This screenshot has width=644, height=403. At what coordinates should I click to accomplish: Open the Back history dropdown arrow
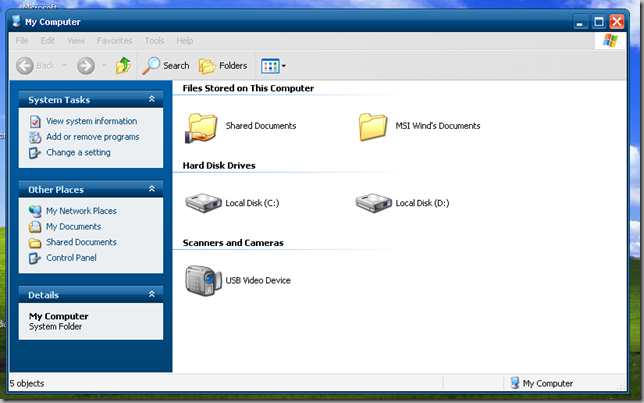[x=64, y=65]
